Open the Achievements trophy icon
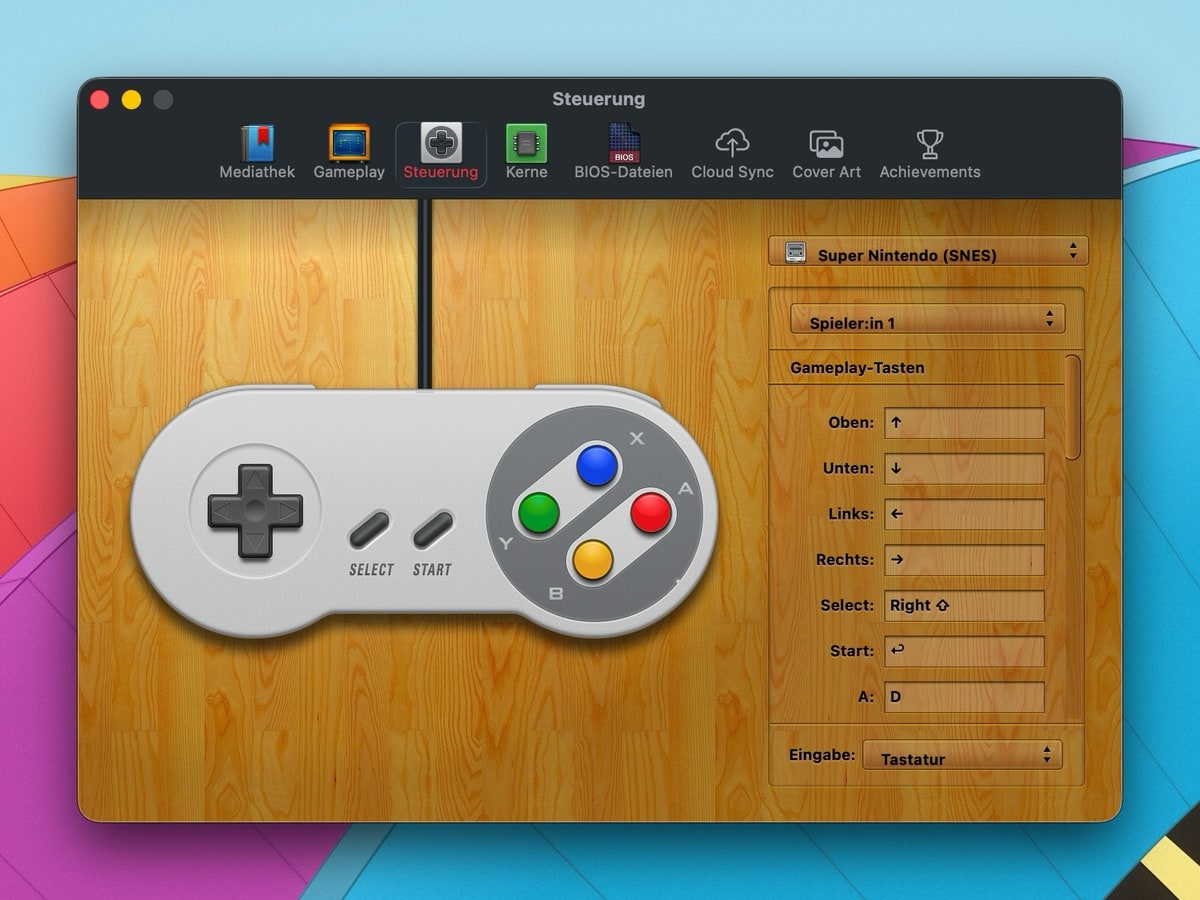Viewport: 1200px width, 900px height. (930, 144)
